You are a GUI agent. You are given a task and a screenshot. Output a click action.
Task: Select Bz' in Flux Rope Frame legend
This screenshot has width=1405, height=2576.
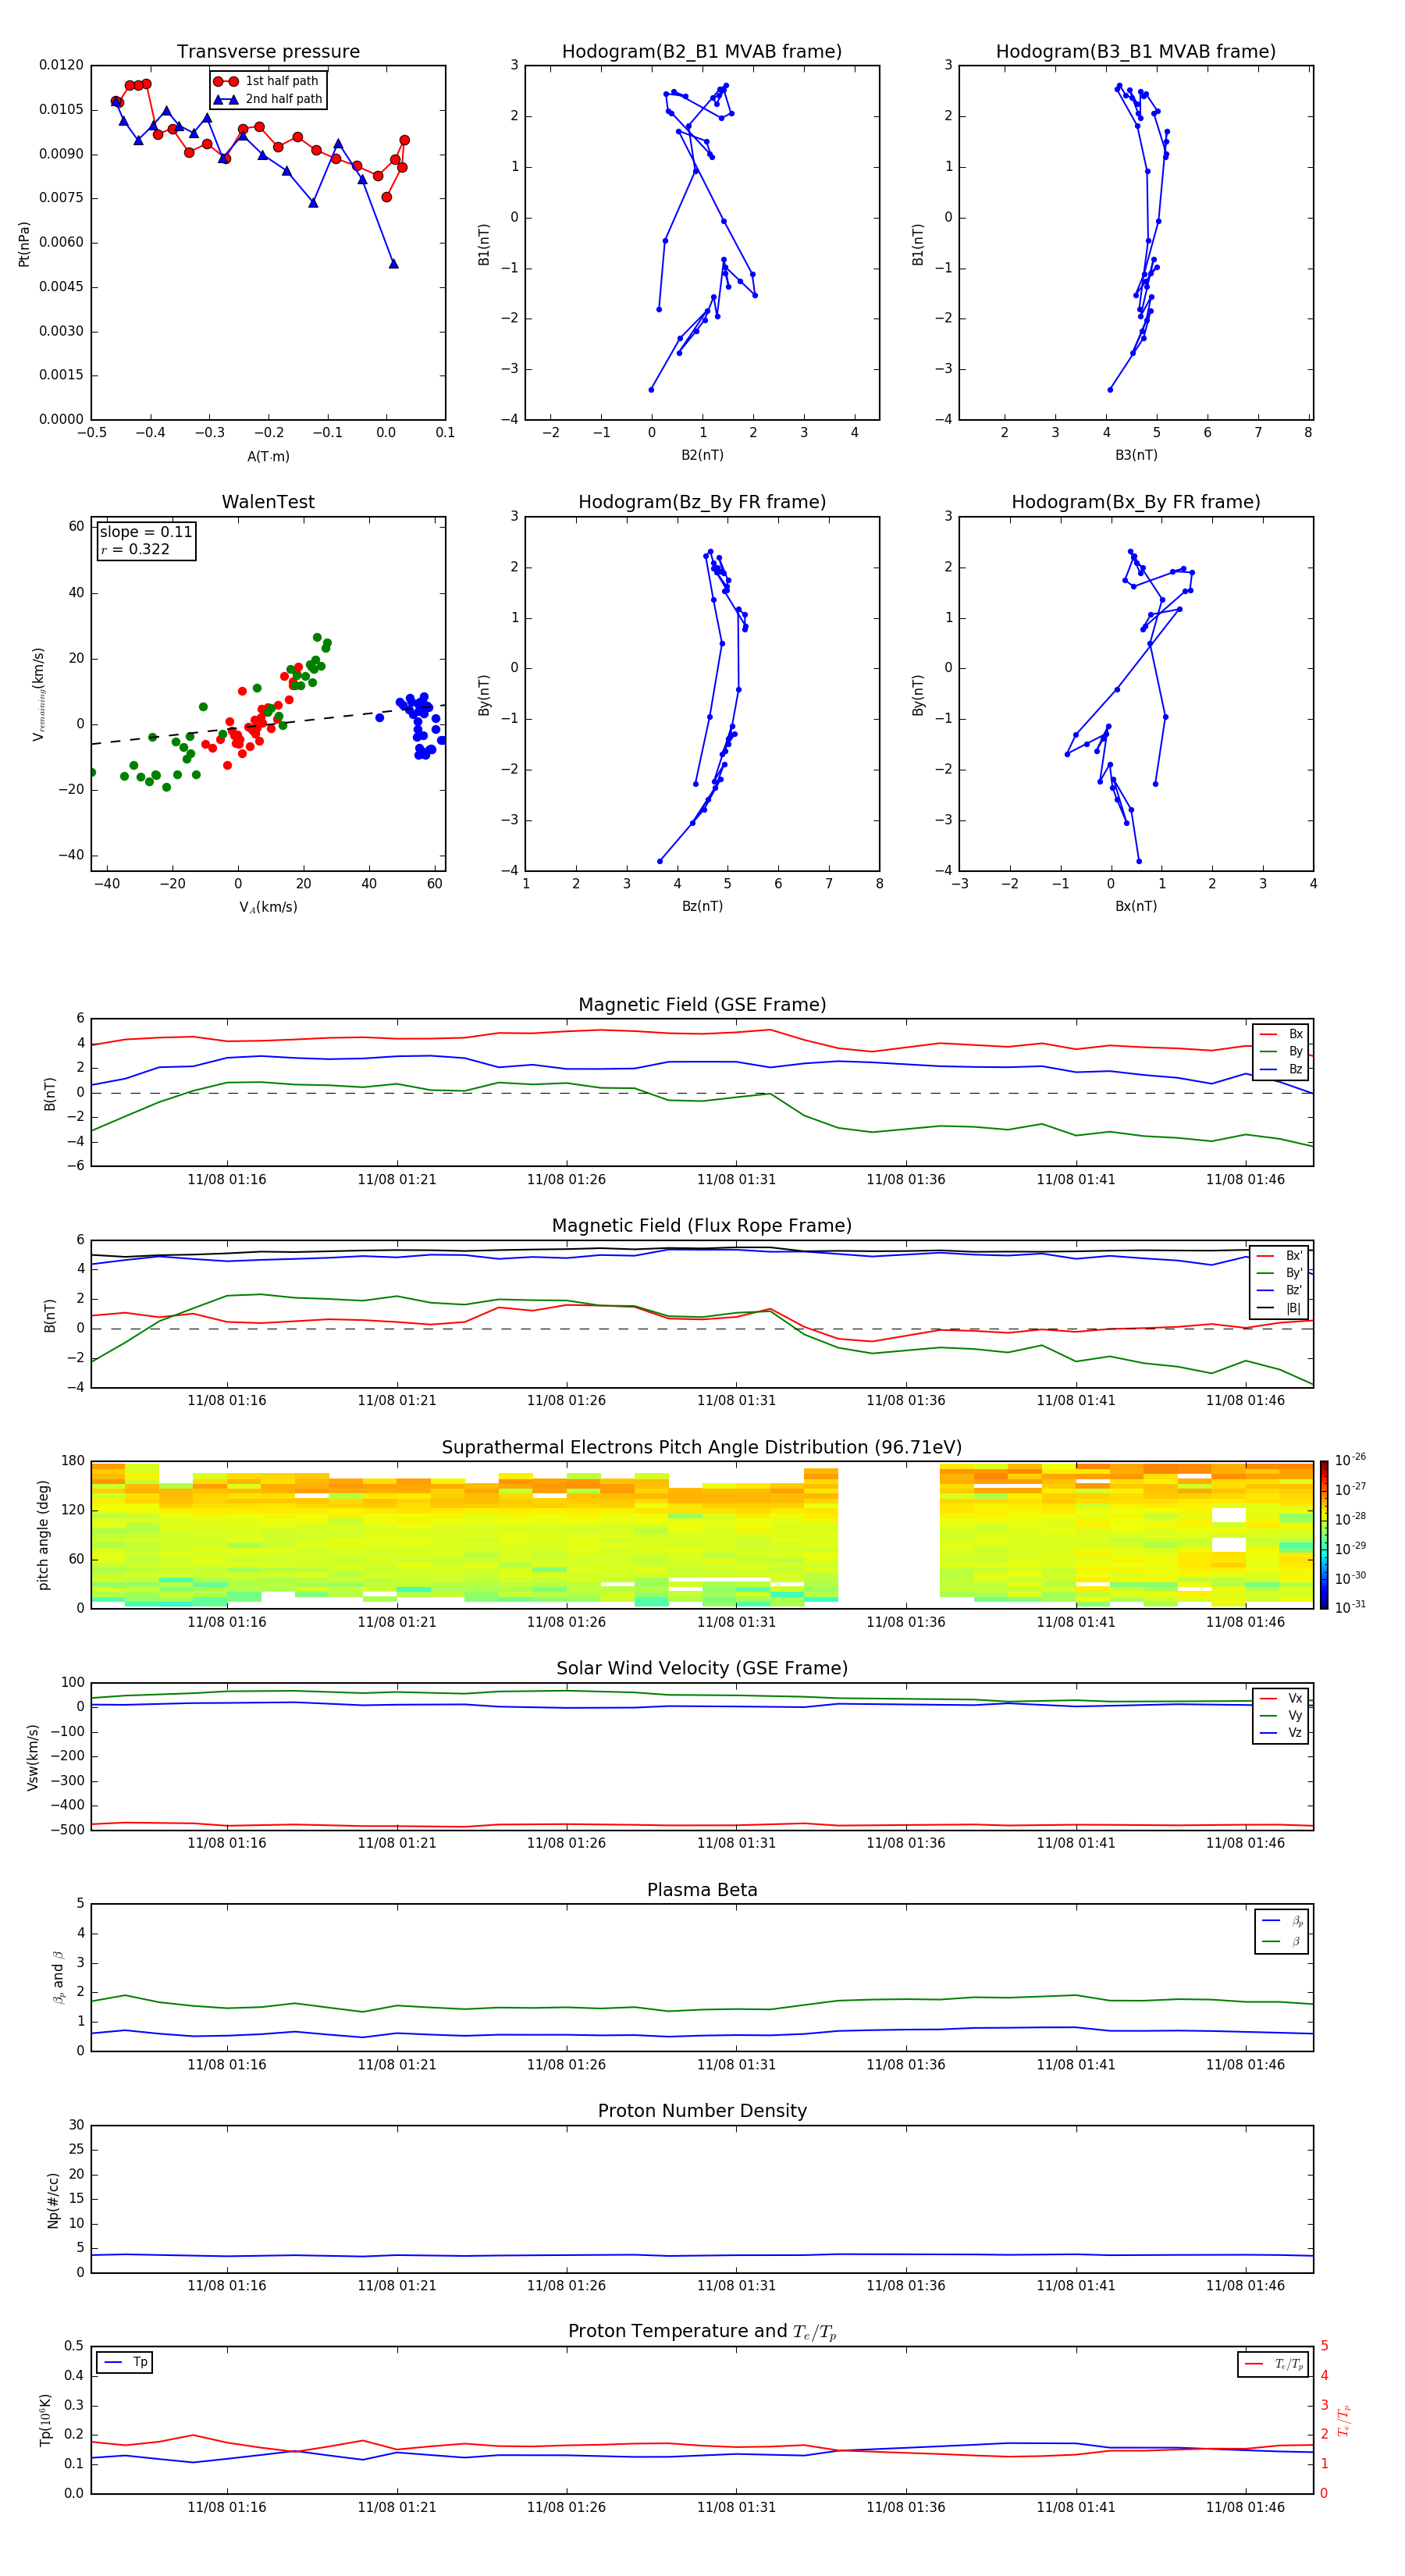(1280, 1290)
